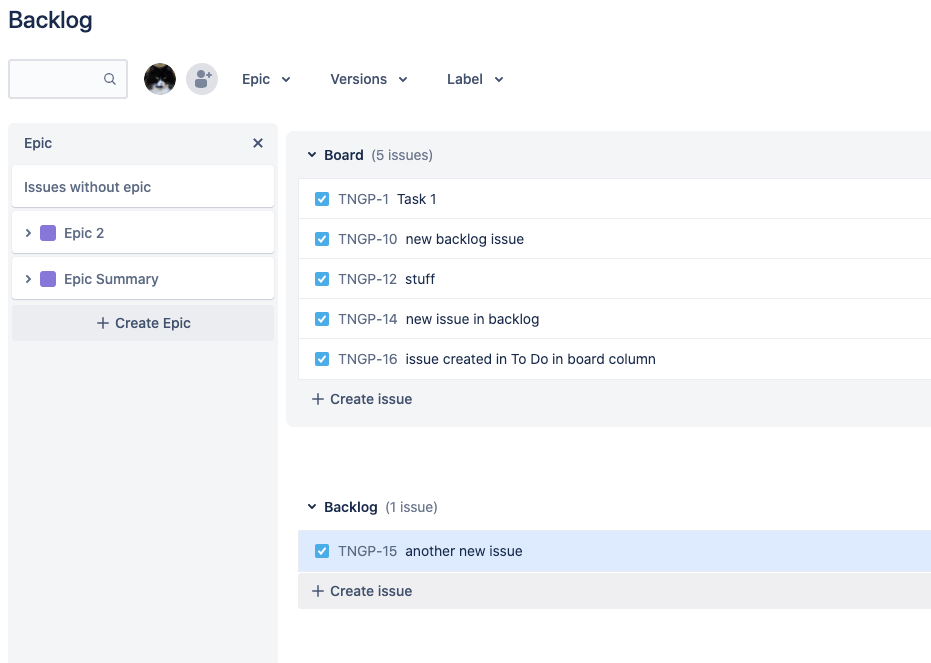
Task: Open the Label filter dropdown
Action: pos(475,79)
